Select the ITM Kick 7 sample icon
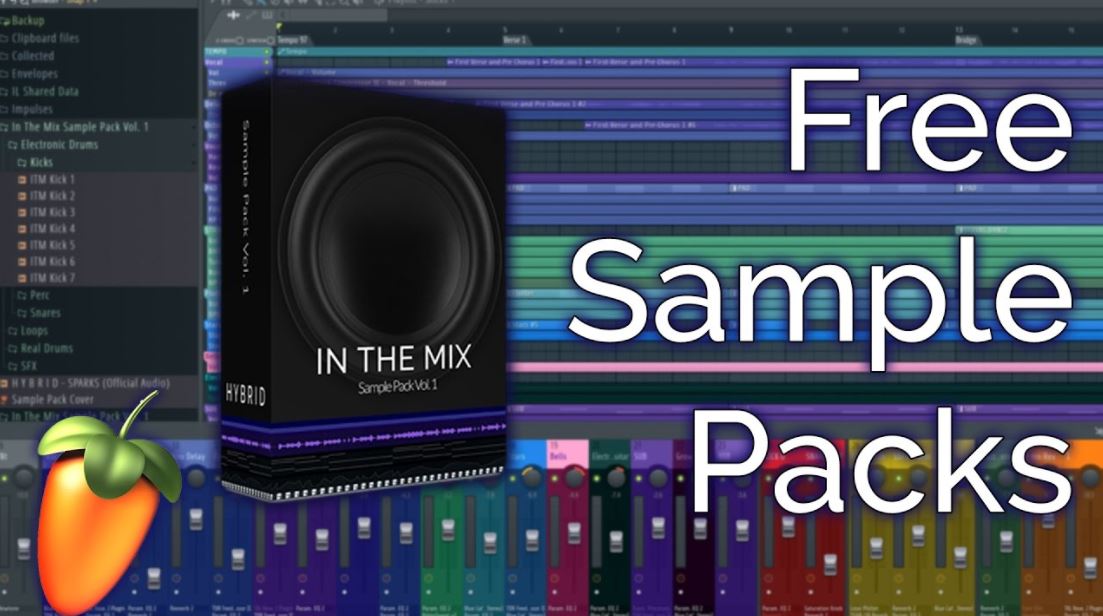The height and width of the screenshot is (616, 1103). 22,278
